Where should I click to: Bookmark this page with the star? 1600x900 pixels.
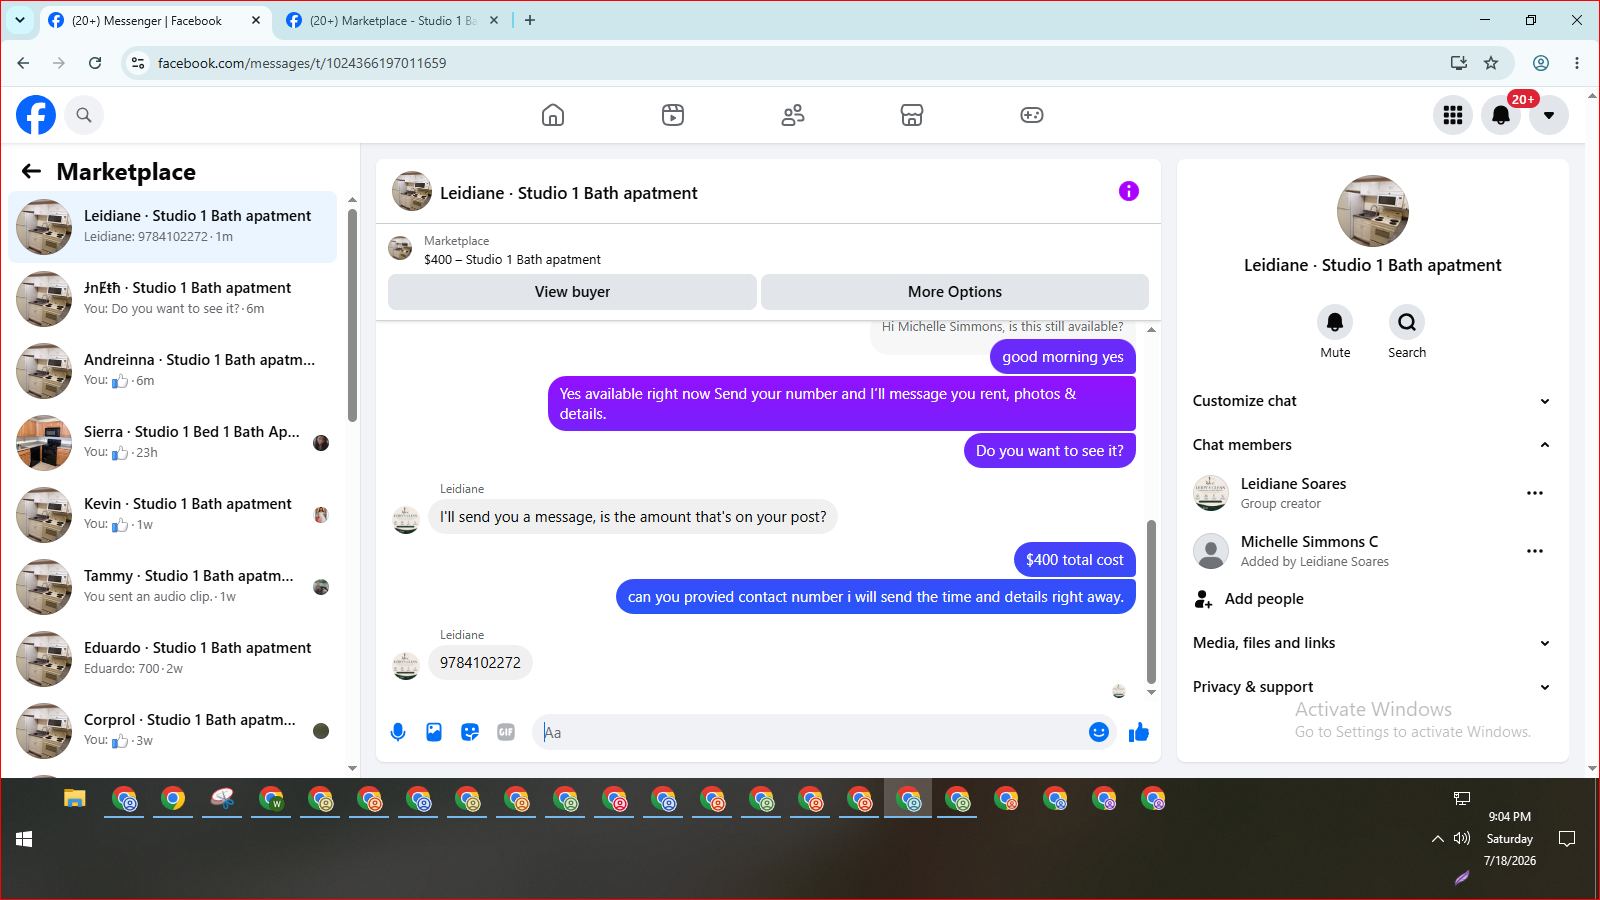pos(1491,63)
